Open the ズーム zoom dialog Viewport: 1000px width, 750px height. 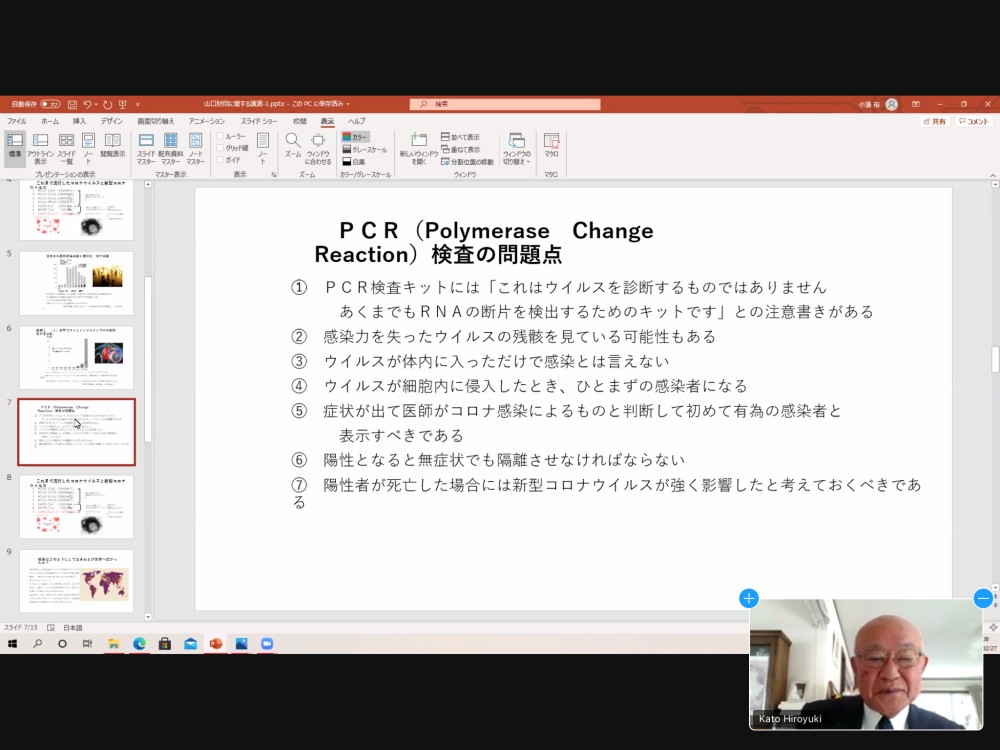293,145
